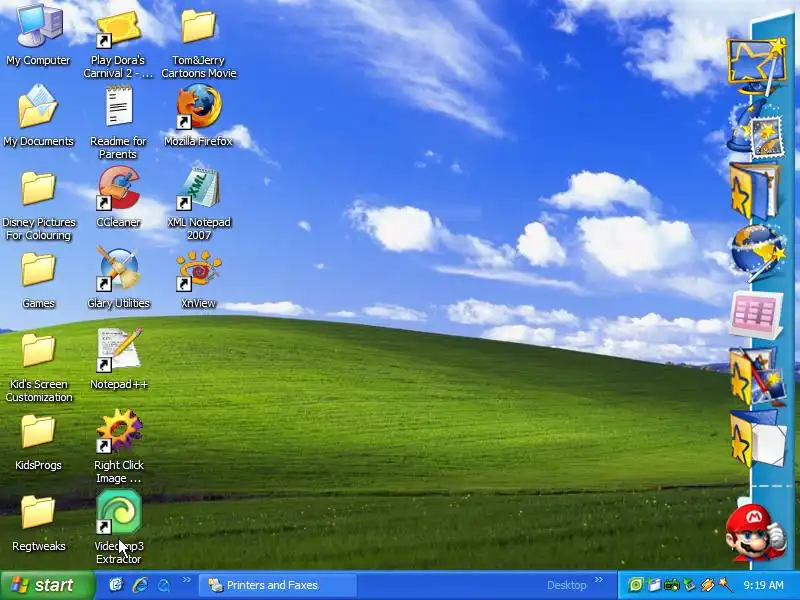Viewport: 800px width, 600px height.
Task: Click the Desktop toolbar label
Action: click(566, 585)
